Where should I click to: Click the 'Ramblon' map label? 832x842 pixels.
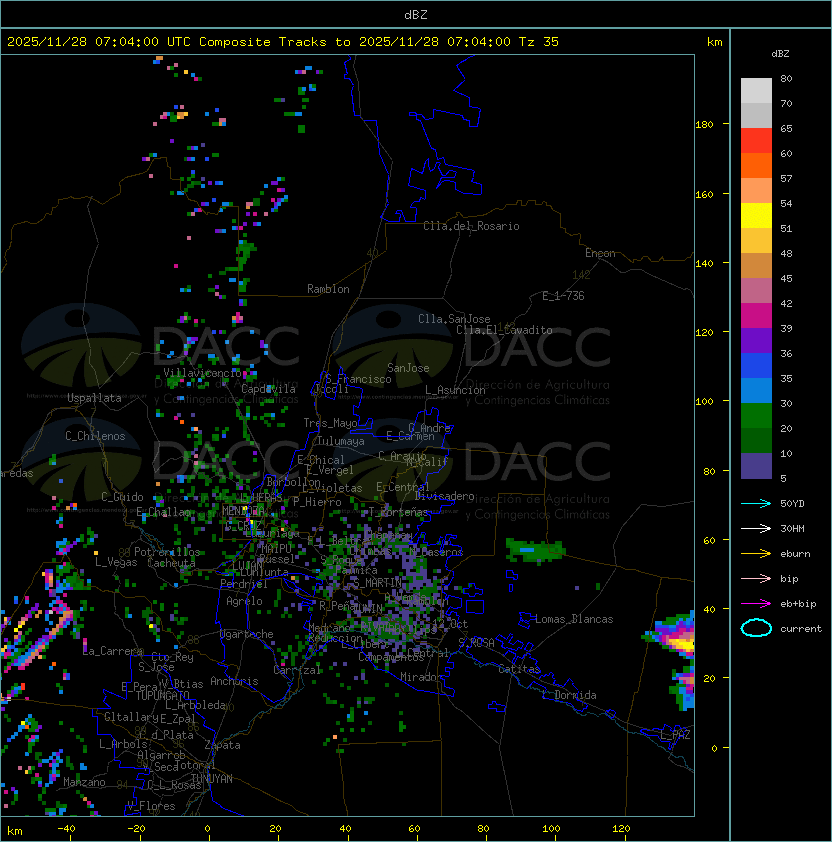(x=328, y=289)
